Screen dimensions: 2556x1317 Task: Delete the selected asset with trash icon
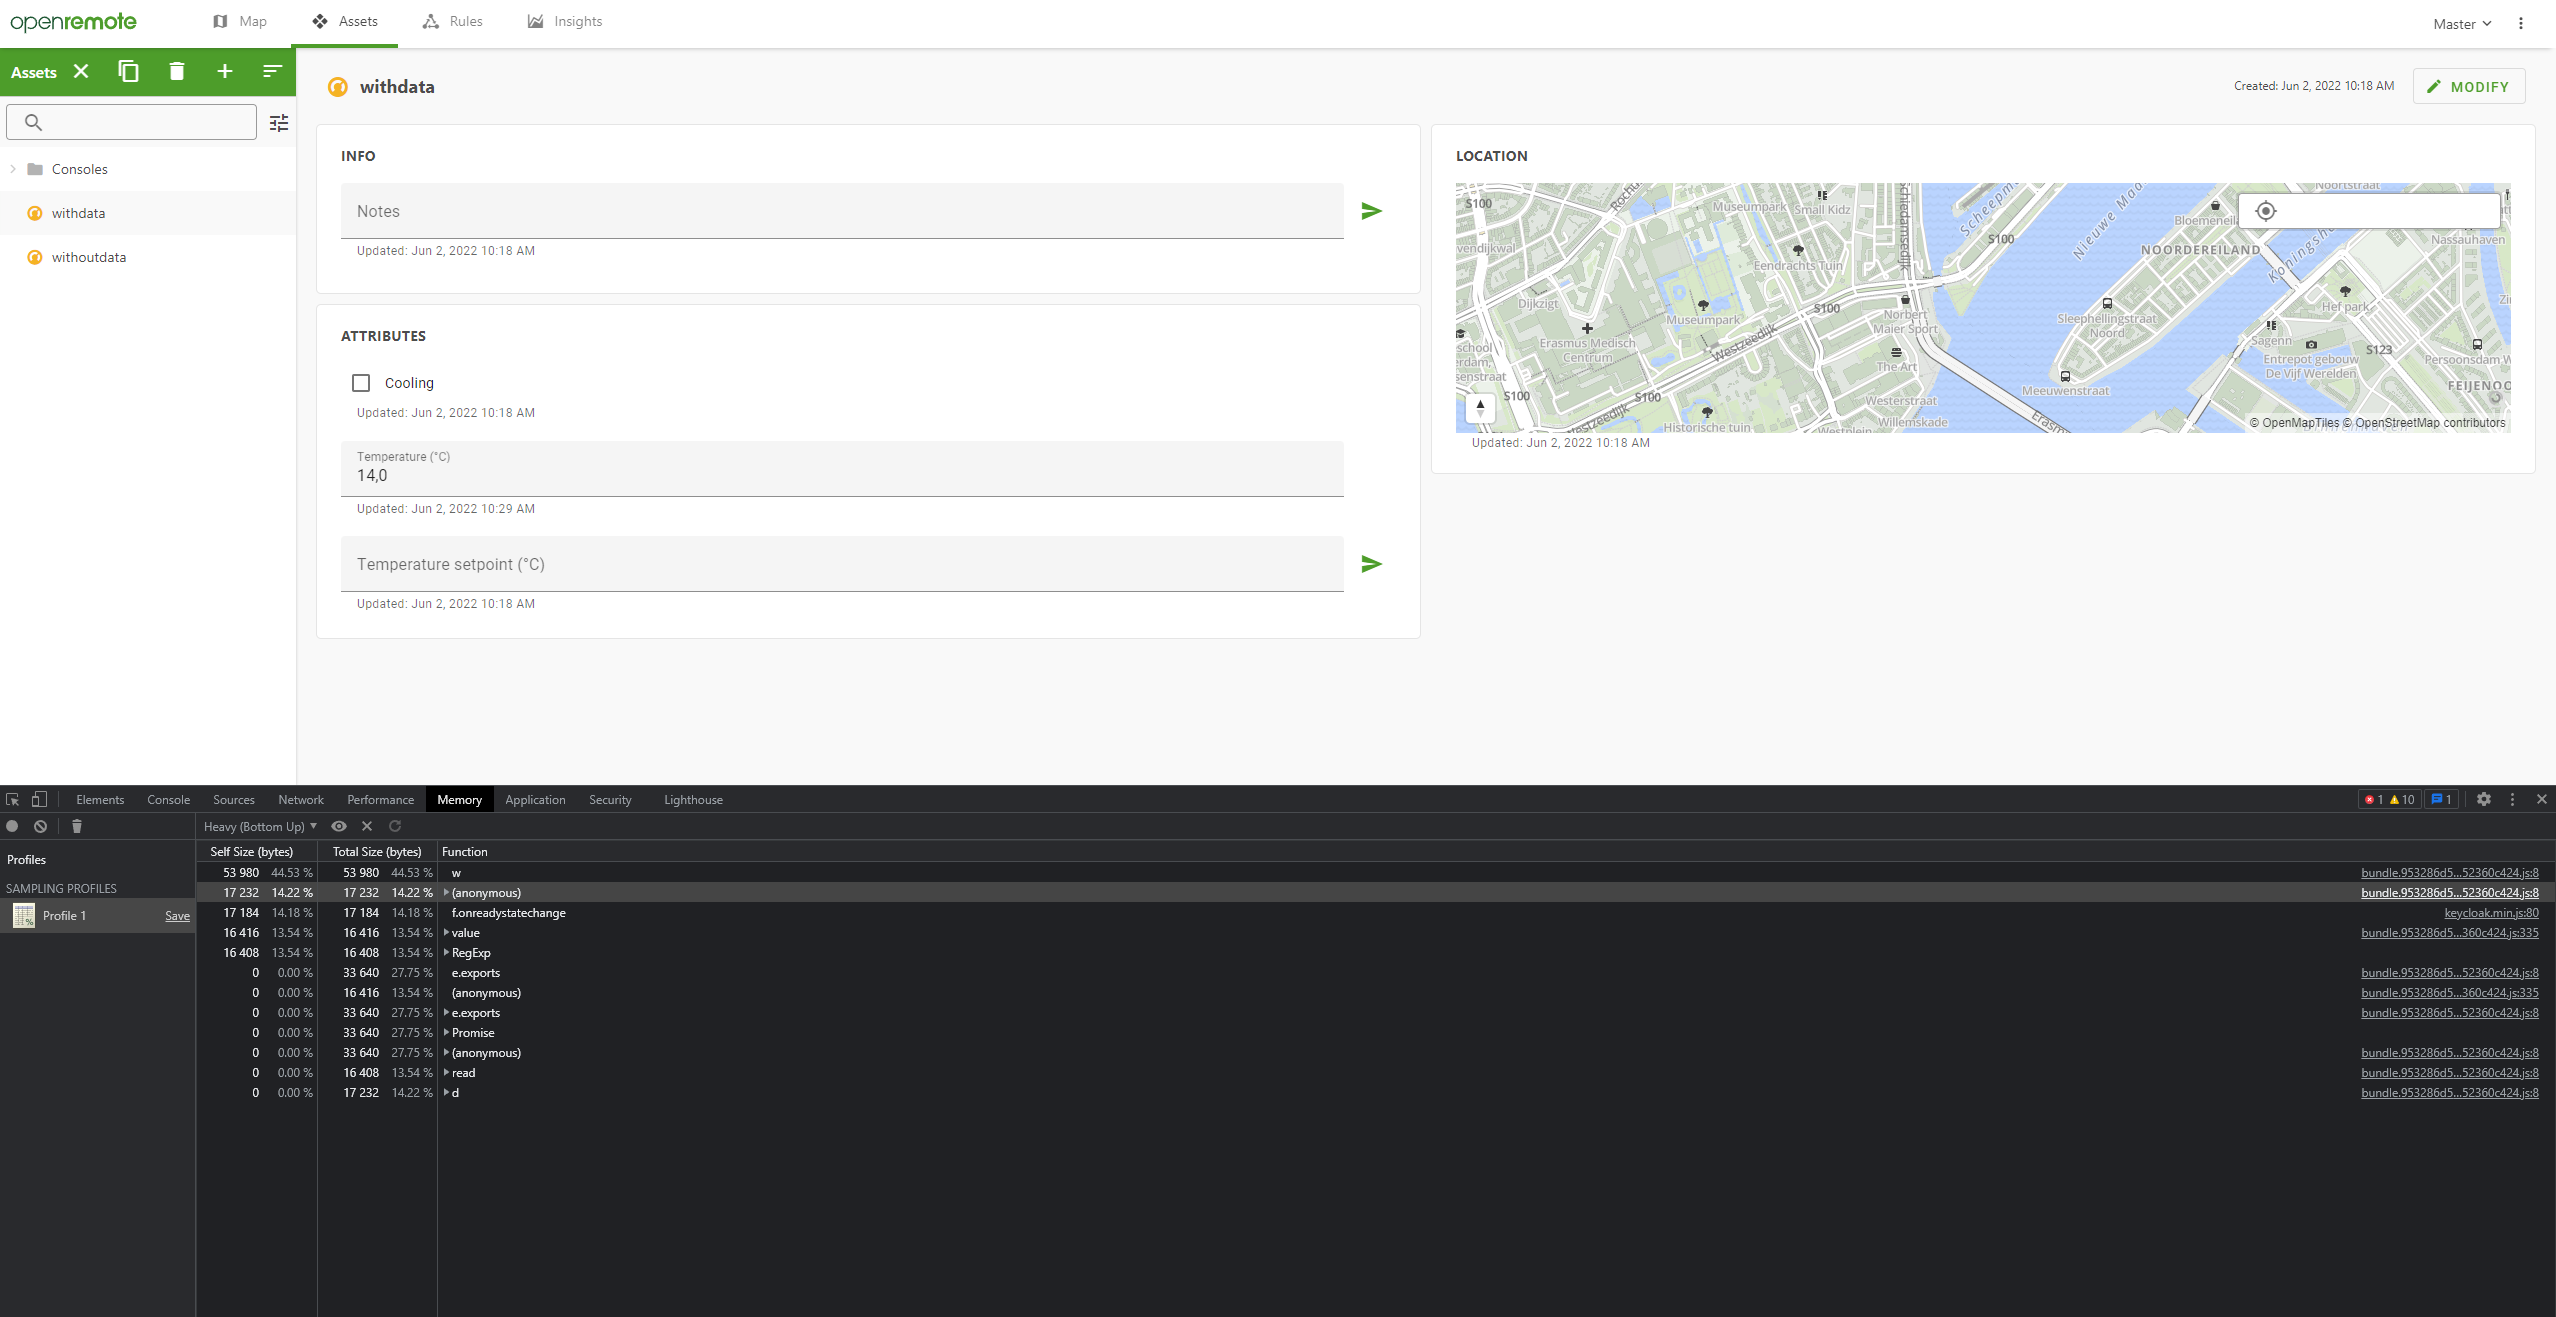pyautogui.click(x=177, y=71)
